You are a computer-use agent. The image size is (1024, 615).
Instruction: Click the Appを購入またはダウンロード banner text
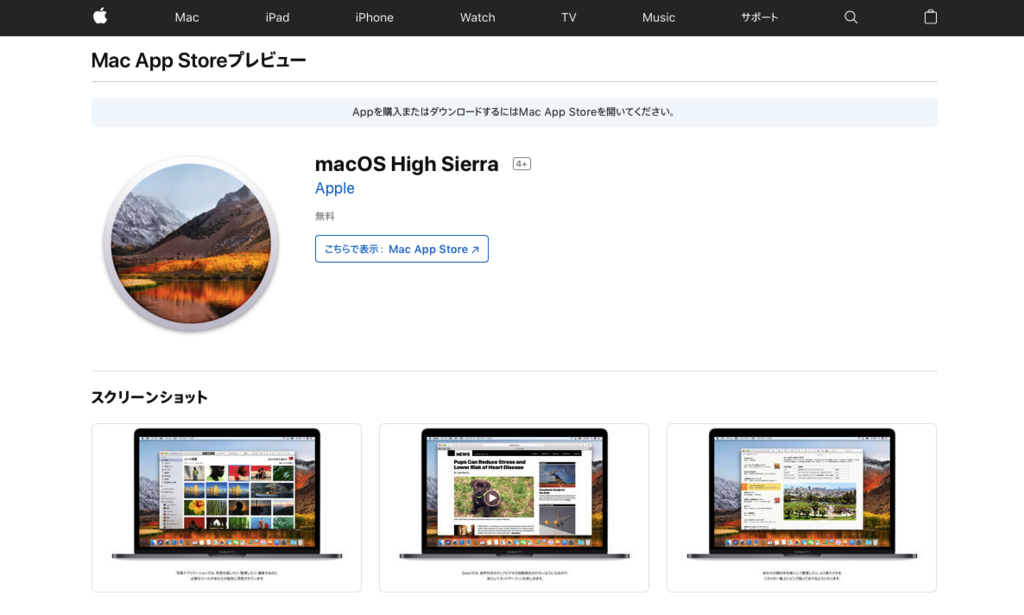click(514, 112)
